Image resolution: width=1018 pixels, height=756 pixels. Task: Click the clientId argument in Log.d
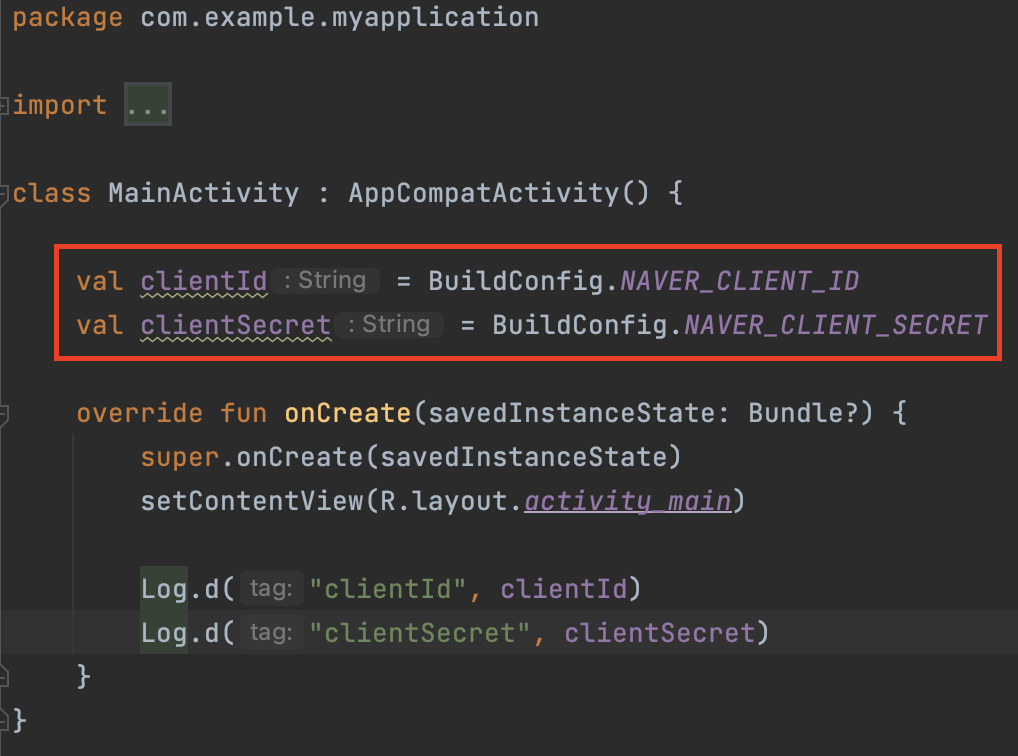[x=564, y=589]
